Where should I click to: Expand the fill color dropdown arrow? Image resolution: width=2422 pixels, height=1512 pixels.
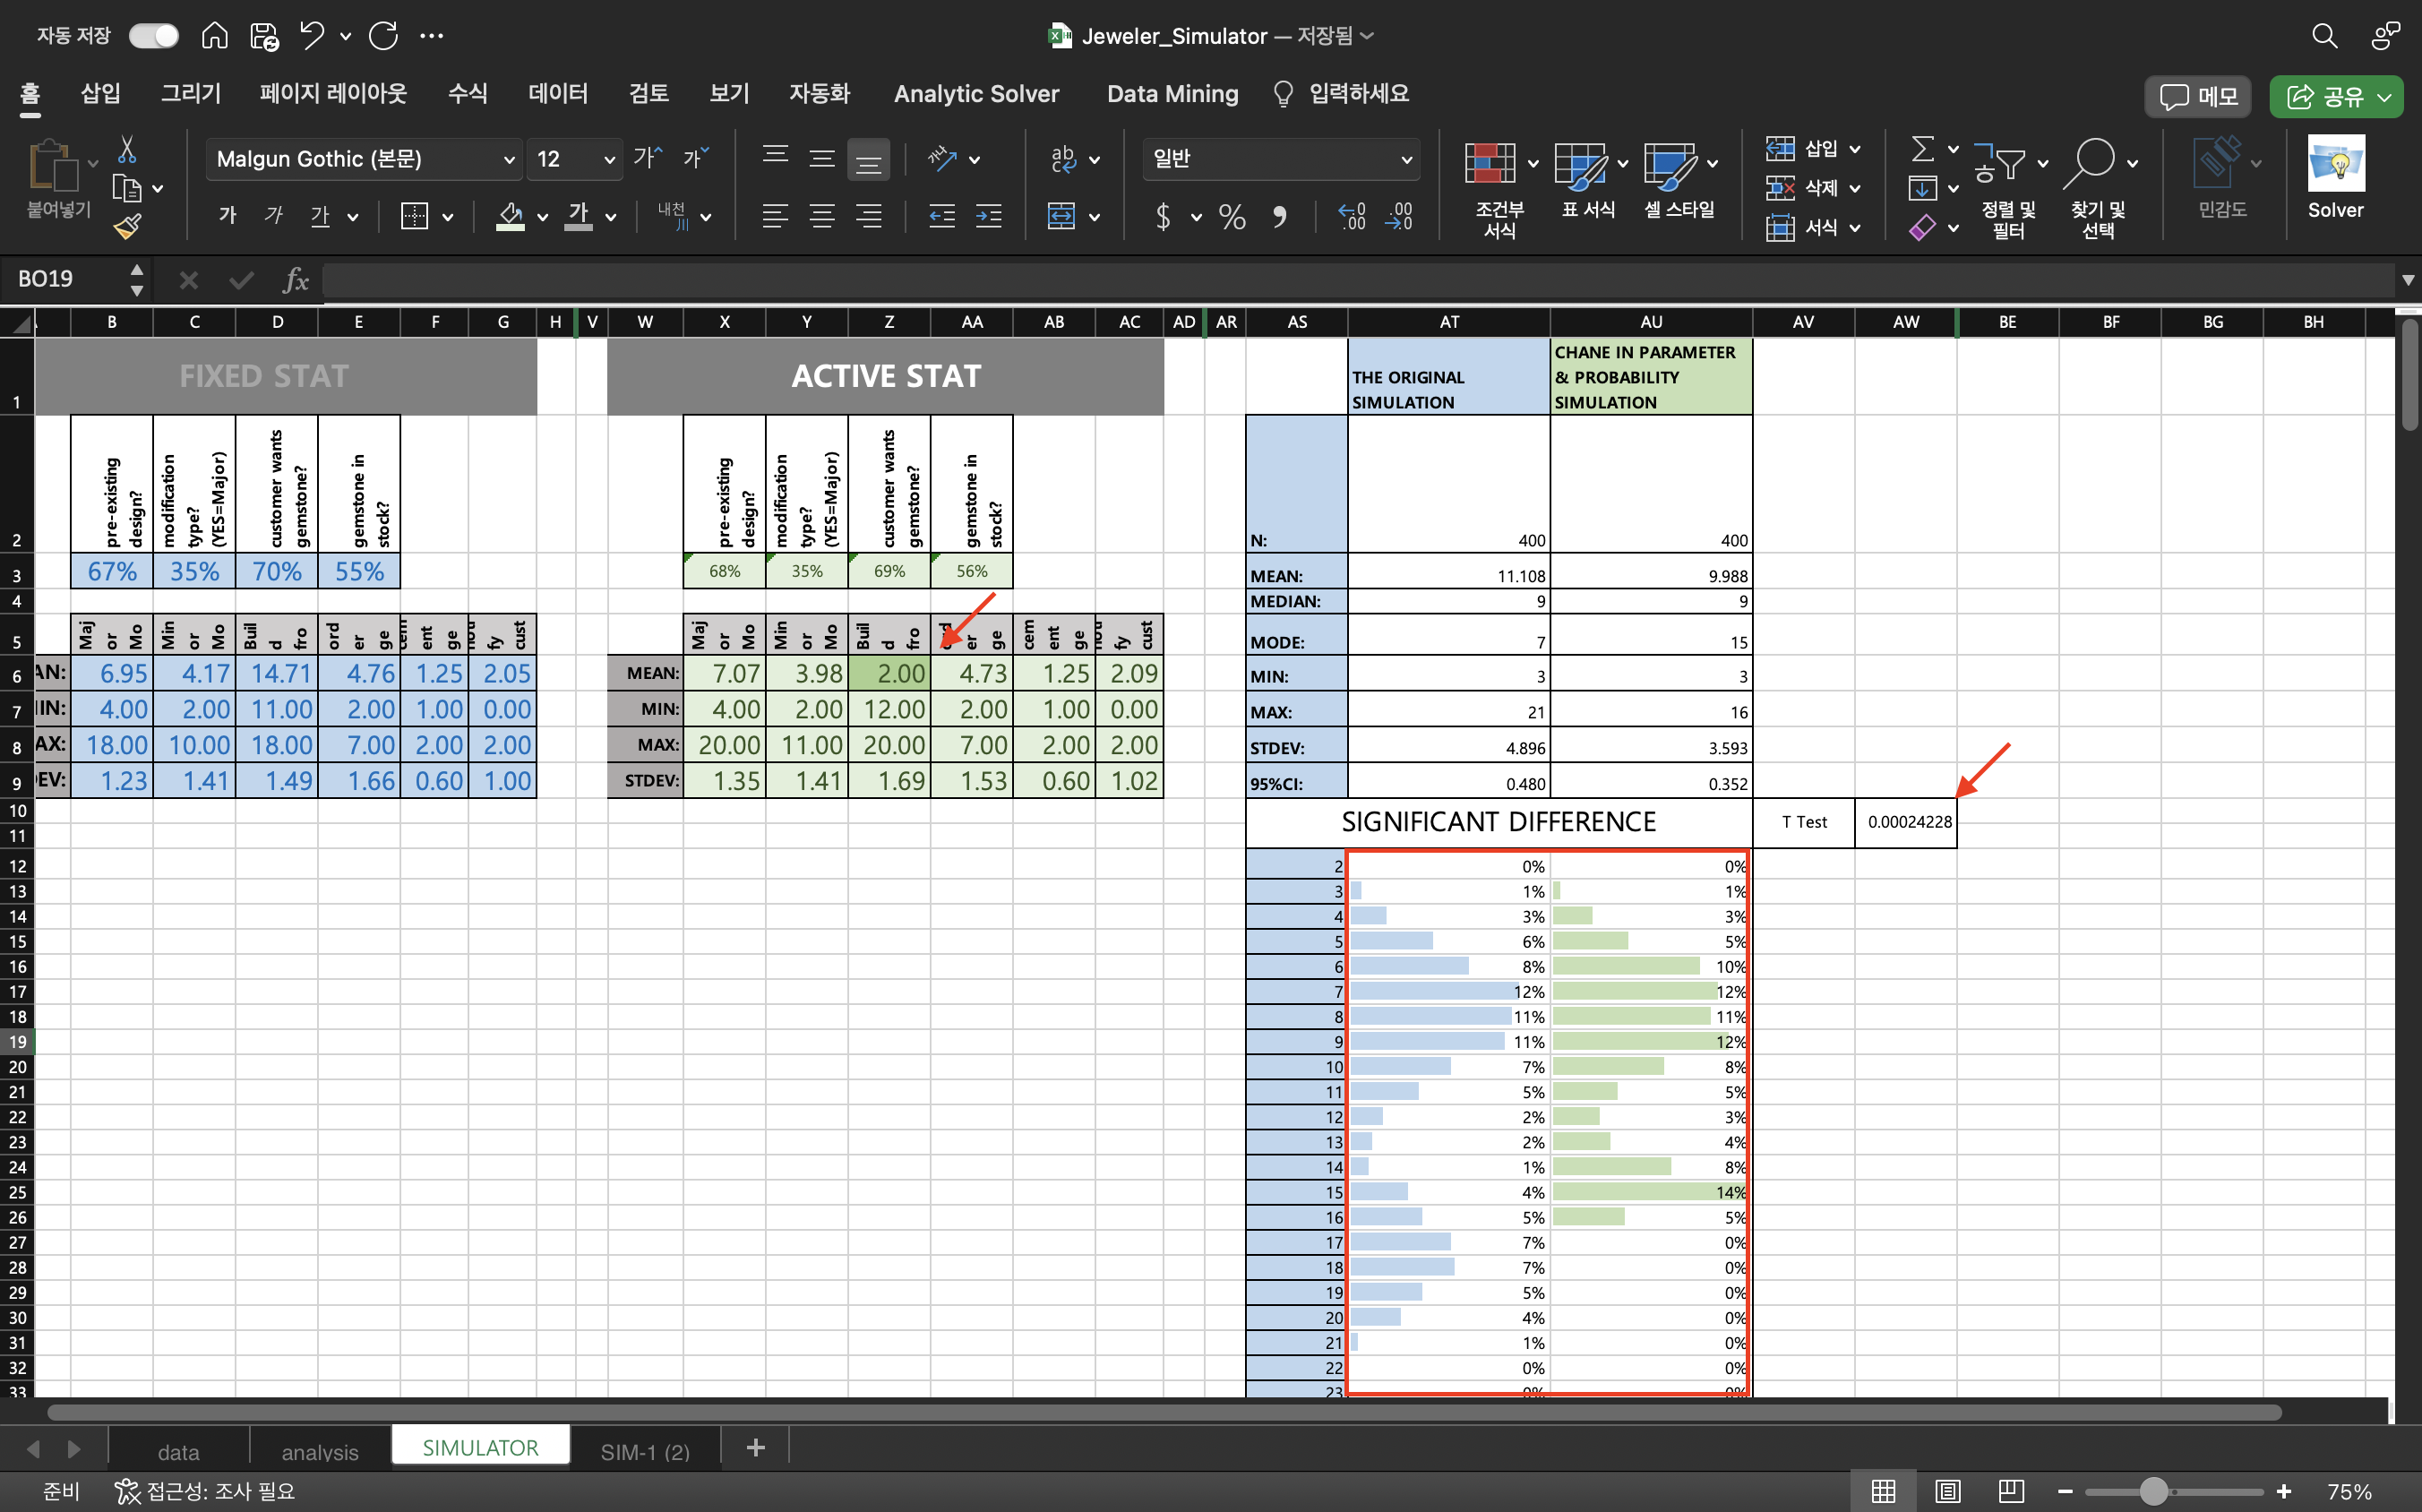tap(542, 217)
